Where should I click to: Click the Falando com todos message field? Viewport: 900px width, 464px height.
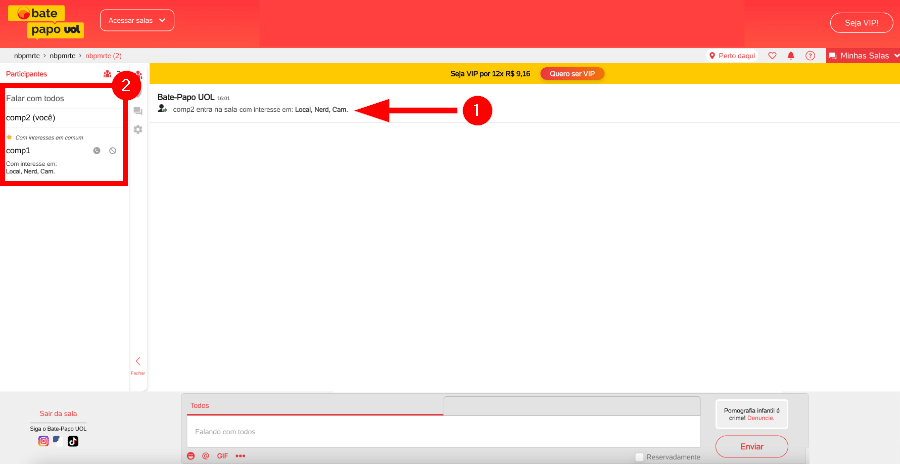[x=443, y=431]
